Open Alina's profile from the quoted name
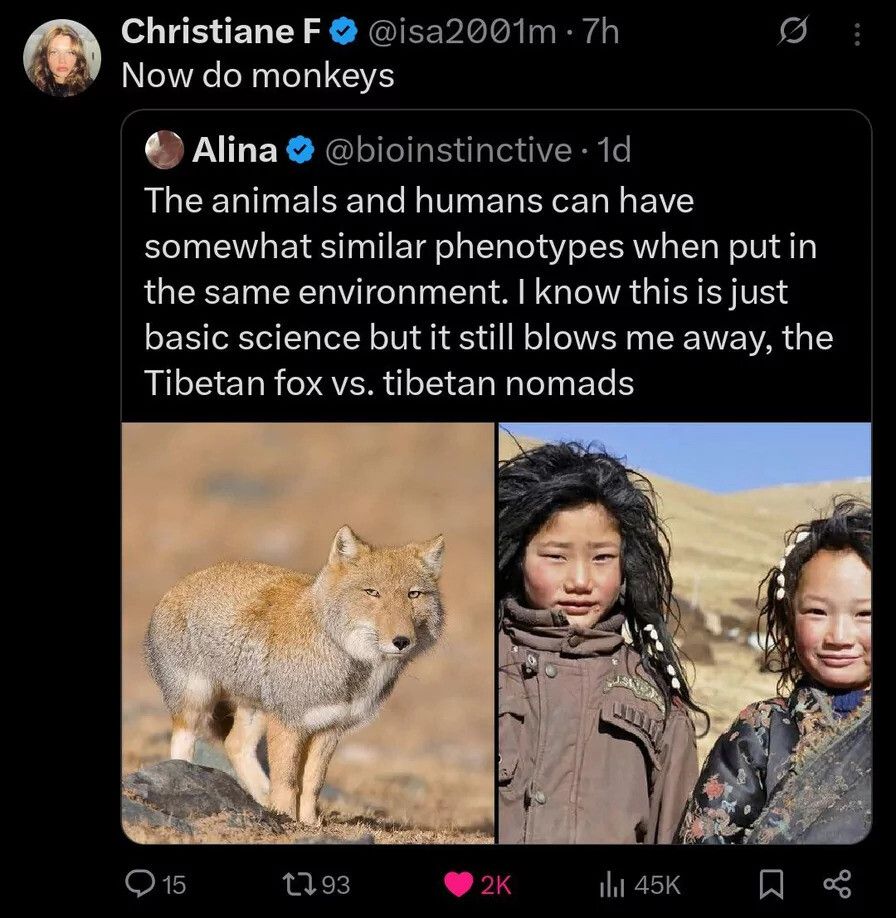 234,150
